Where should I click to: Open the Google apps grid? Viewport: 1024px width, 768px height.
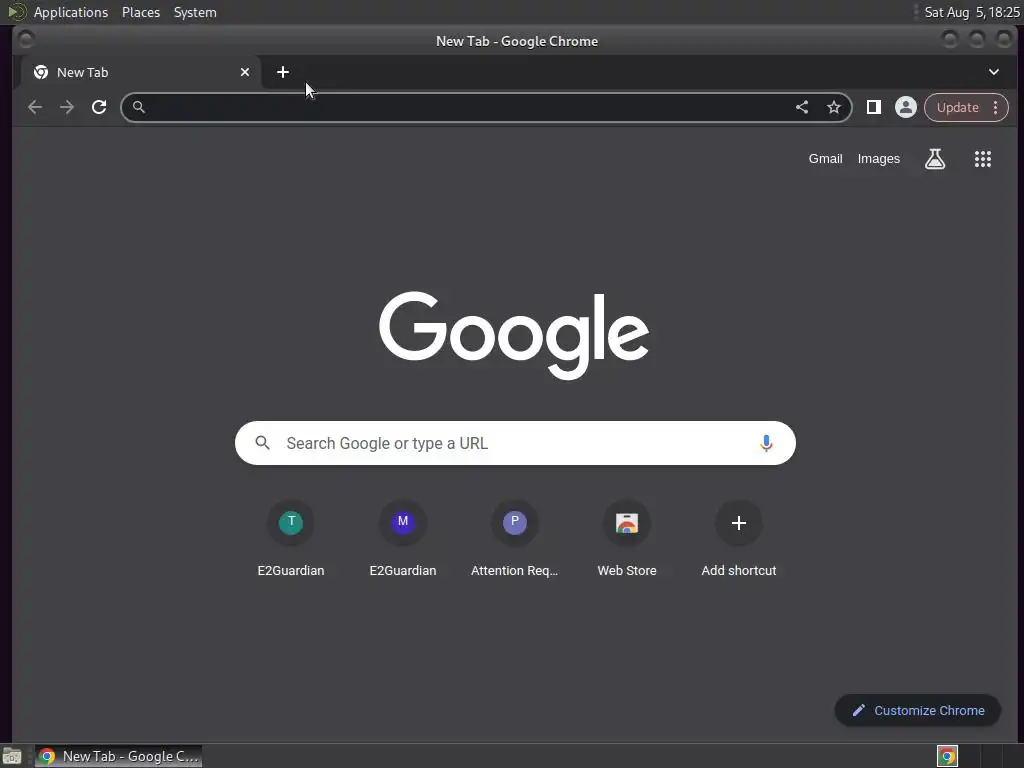(982, 159)
